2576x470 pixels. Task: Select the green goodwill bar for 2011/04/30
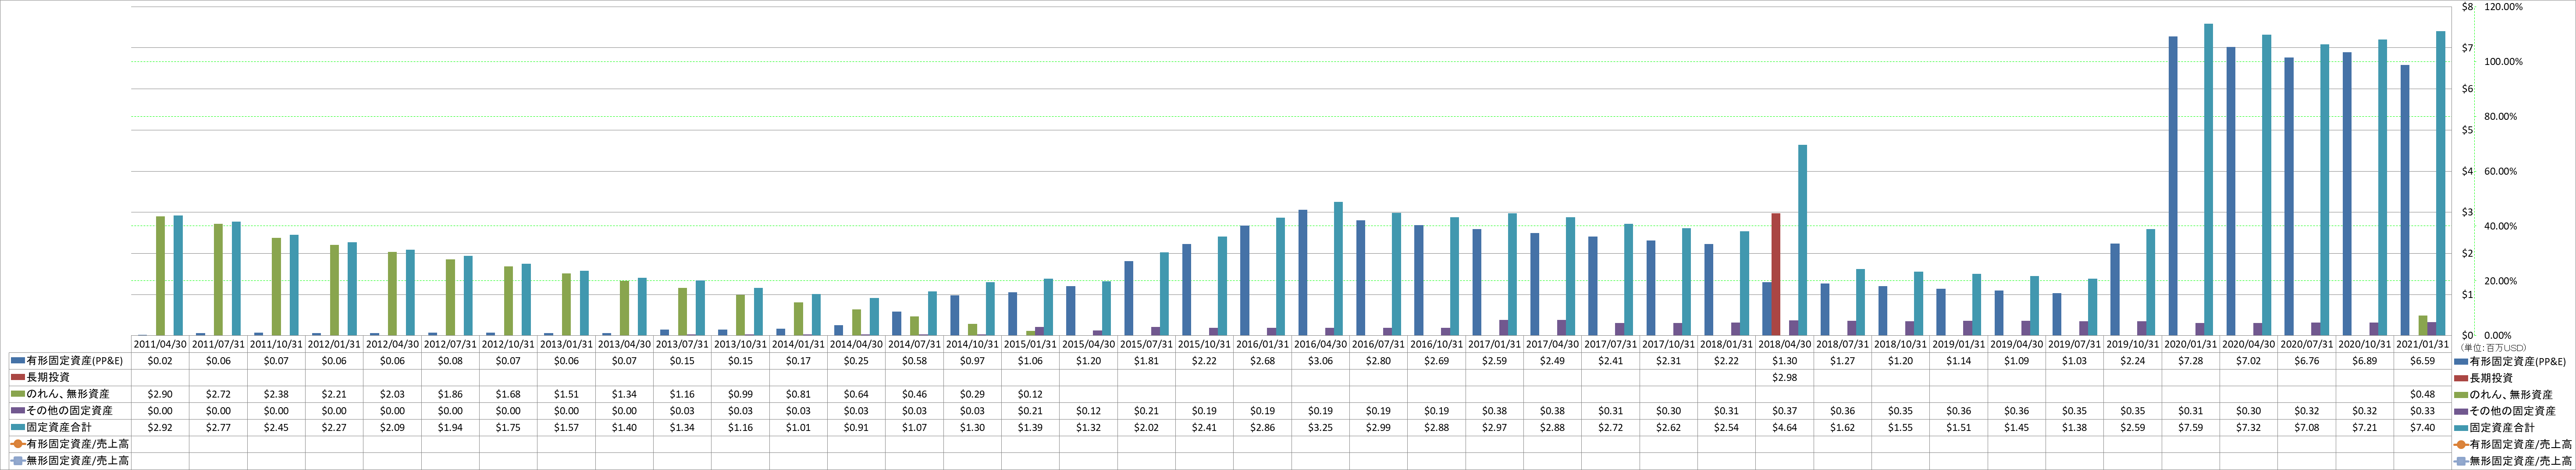[160, 276]
